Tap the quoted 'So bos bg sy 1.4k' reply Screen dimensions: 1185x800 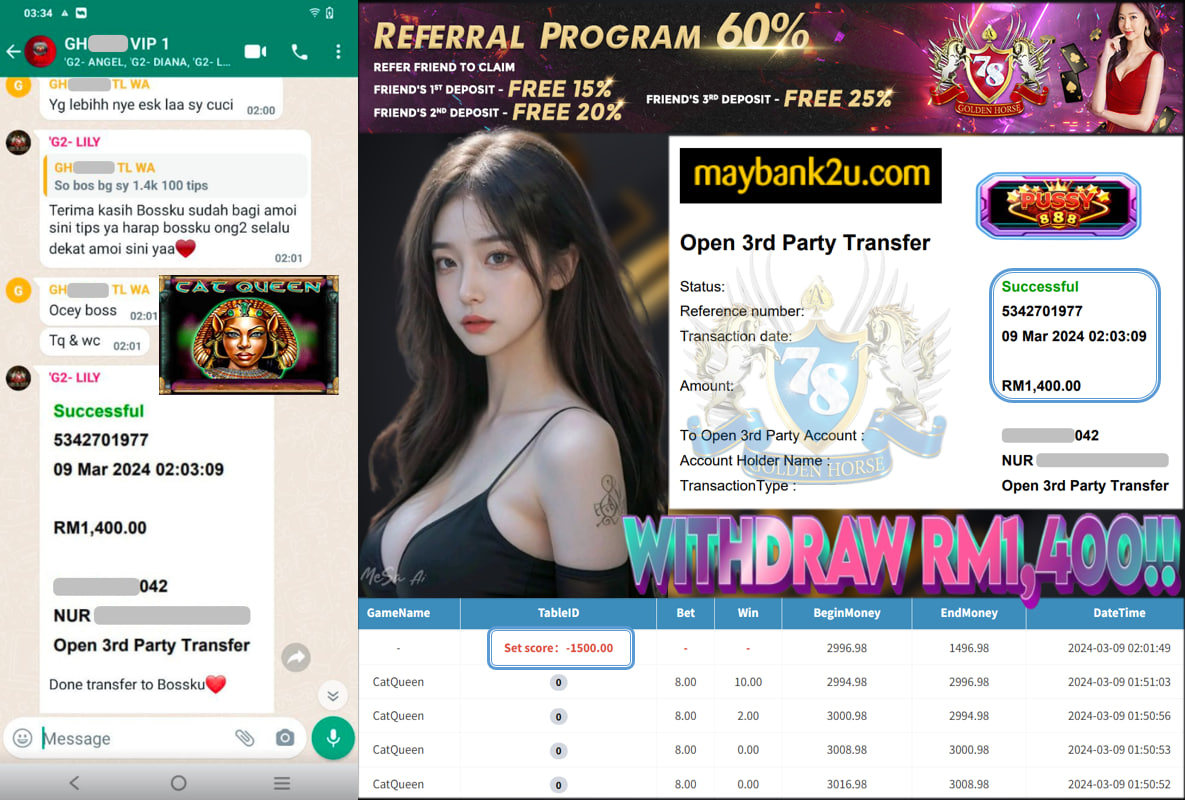click(x=176, y=177)
